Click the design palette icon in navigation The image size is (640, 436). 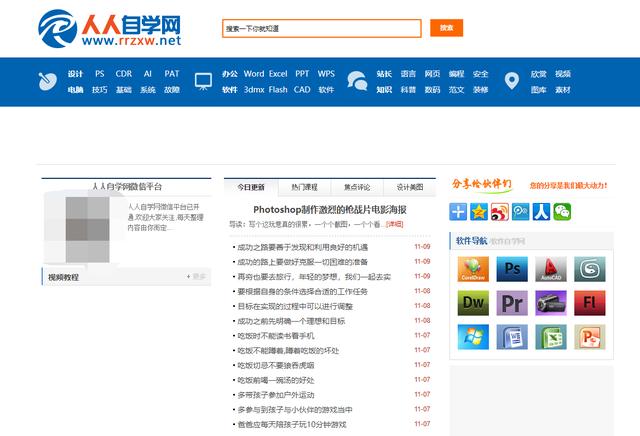[x=47, y=81]
